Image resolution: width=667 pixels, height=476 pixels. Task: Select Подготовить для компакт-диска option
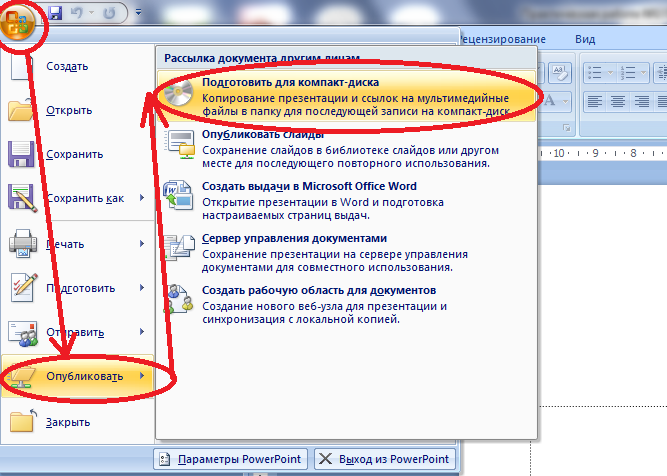coord(346,97)
